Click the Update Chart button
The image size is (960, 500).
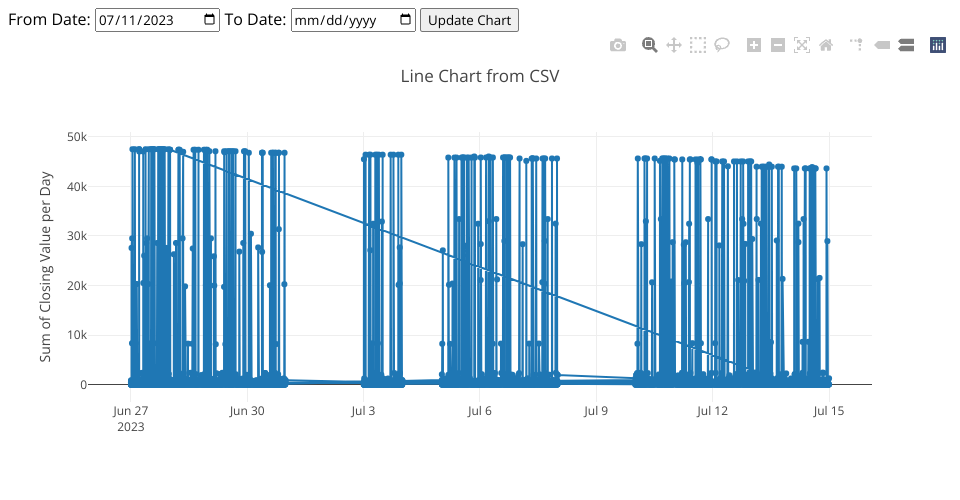(x=469, y=20)
